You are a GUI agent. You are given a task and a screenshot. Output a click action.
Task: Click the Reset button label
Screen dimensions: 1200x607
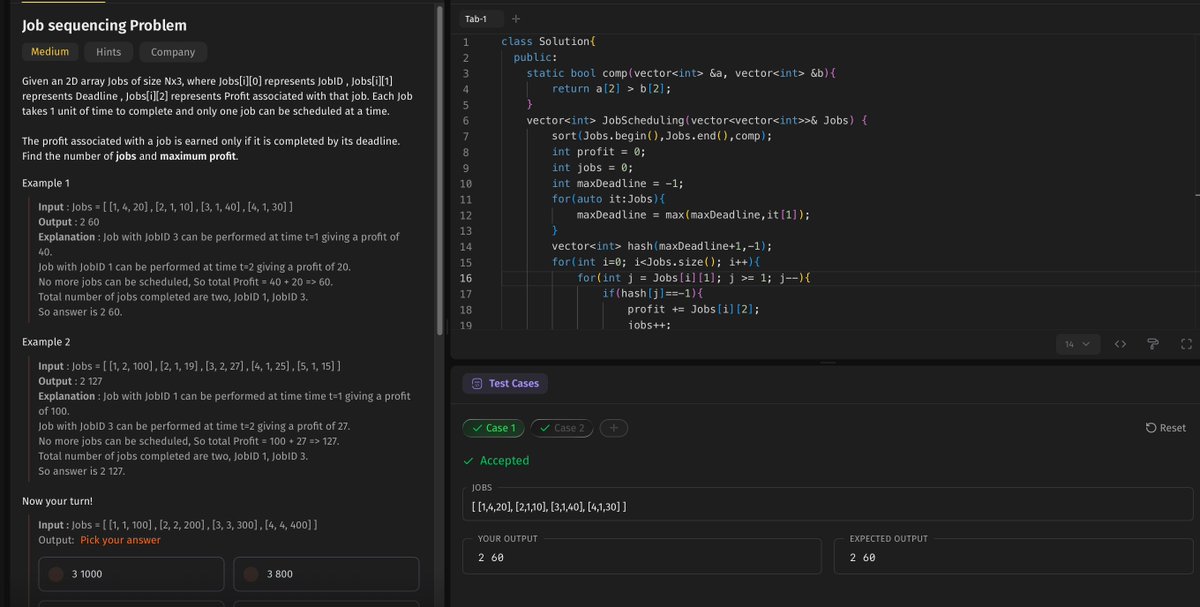[1173, 428]
